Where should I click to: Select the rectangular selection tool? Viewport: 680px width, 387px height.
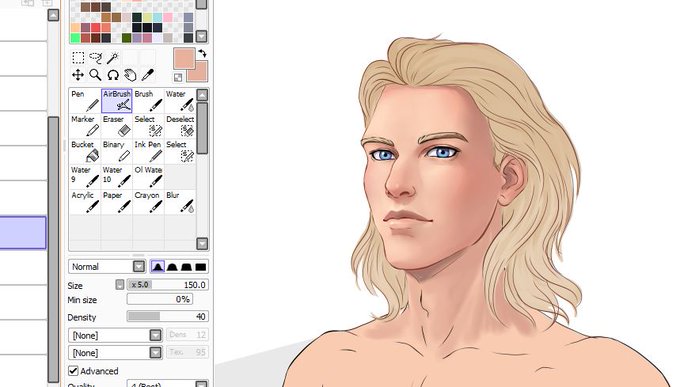pos(78,57)
